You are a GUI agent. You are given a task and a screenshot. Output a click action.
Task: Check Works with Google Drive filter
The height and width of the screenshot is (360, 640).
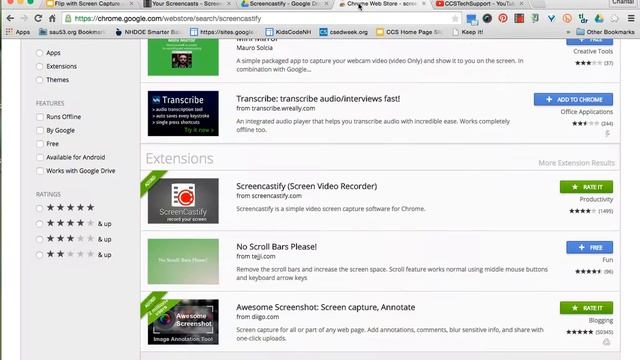tap(40, 171)
